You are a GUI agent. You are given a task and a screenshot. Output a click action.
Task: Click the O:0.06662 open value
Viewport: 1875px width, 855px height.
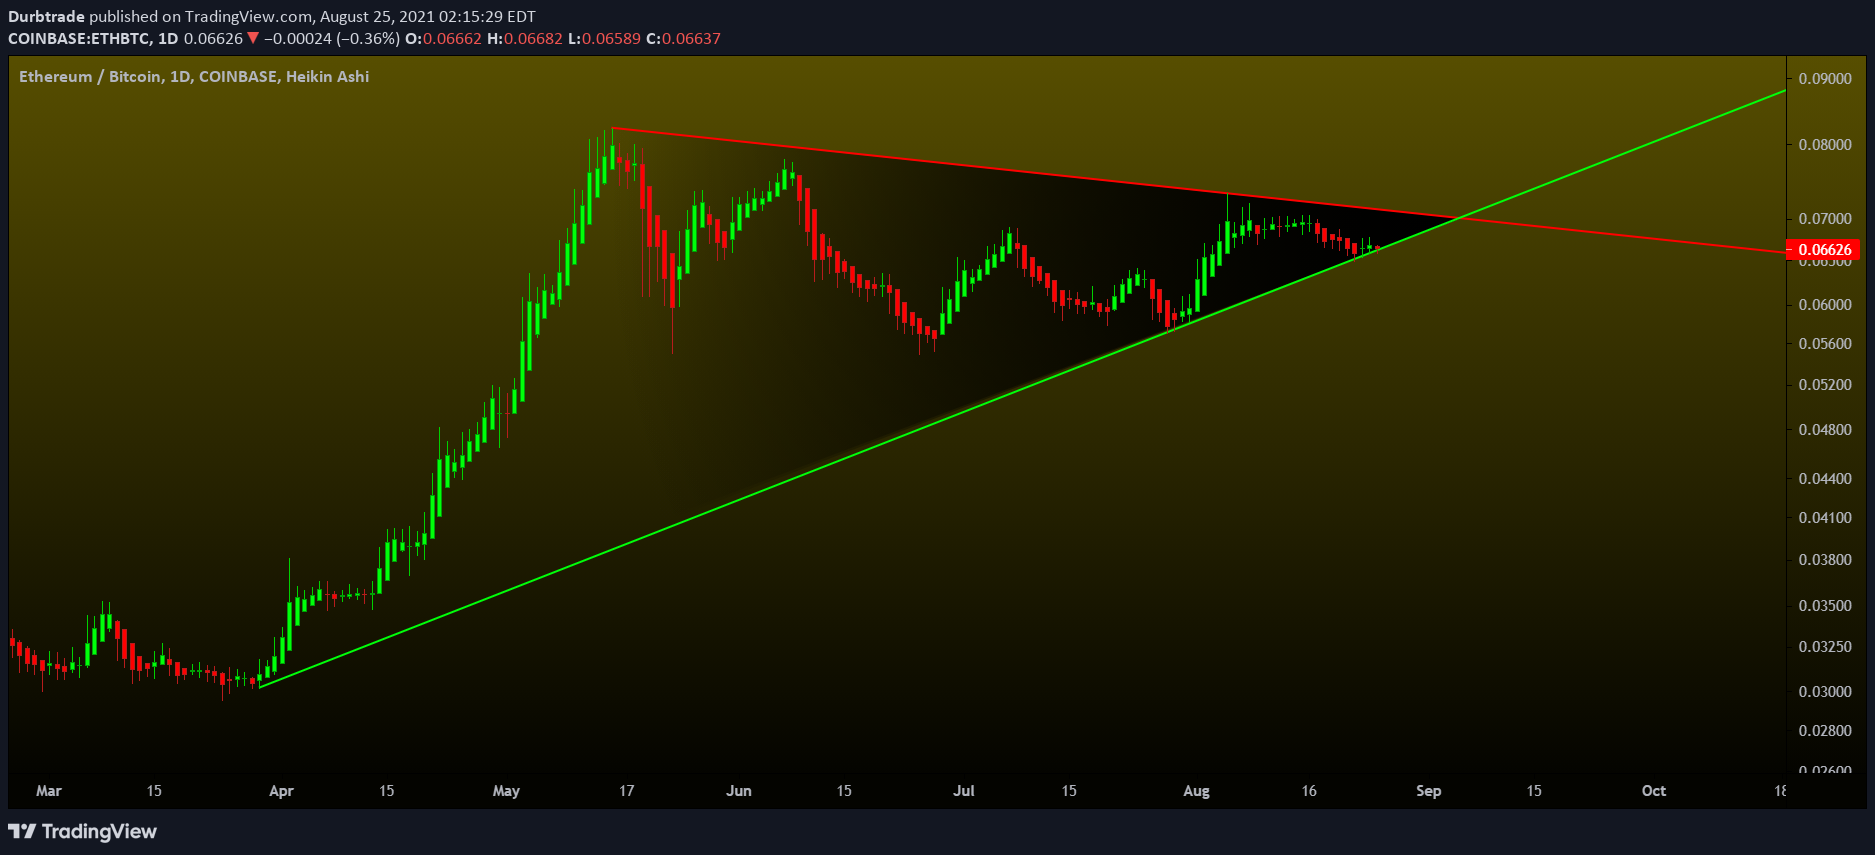click(443, 38)
